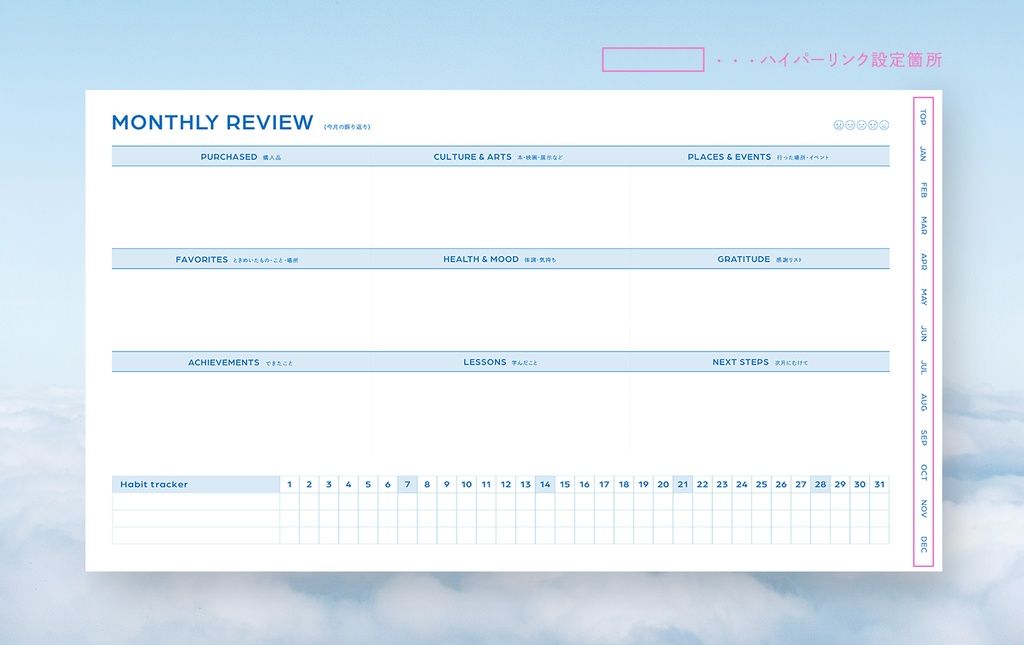Click the PURCHASED notes area
This screenshot has height=645, width=1024.
(x=241, y=206)
